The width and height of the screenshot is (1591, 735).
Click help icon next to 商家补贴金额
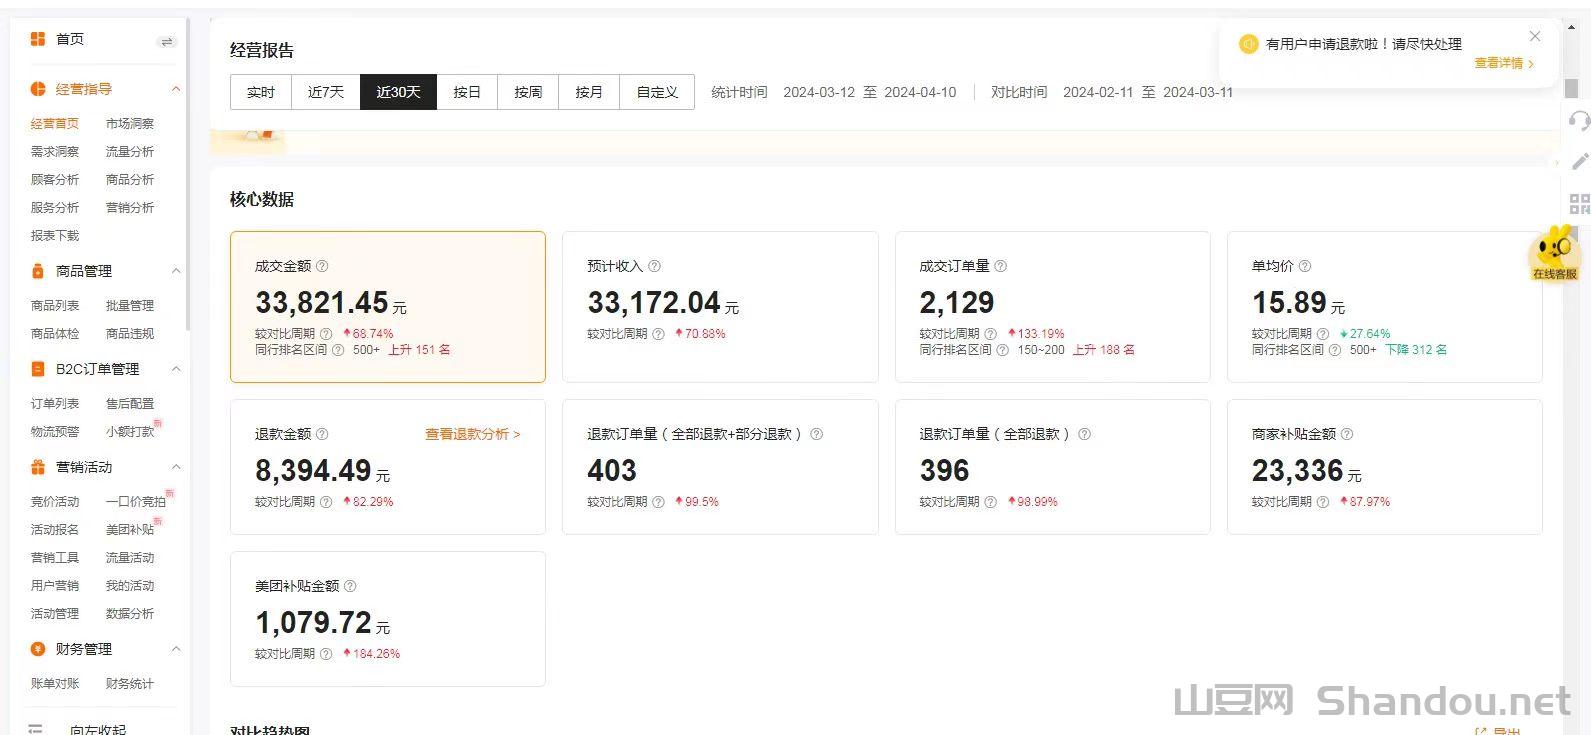[1346, 434]
